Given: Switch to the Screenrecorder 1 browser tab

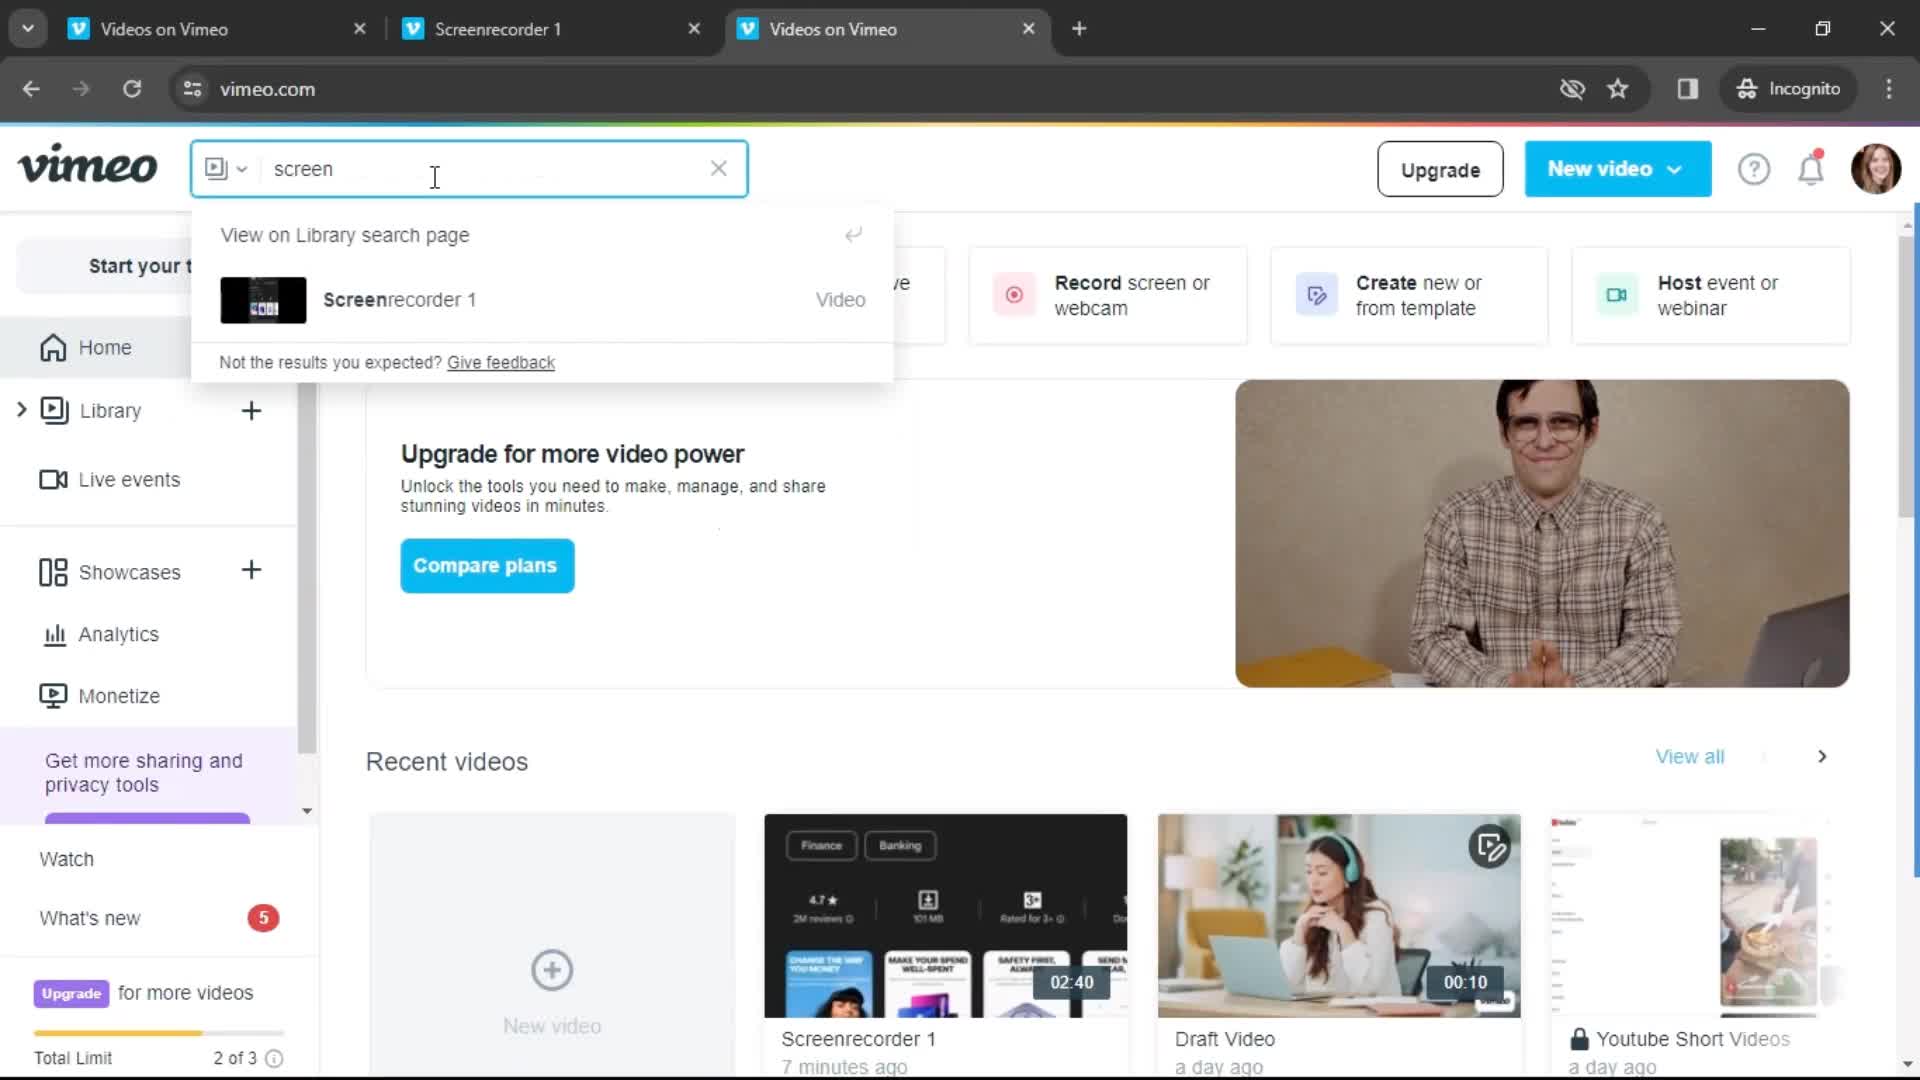Looking at the screenshot, I should pos(552,29).
